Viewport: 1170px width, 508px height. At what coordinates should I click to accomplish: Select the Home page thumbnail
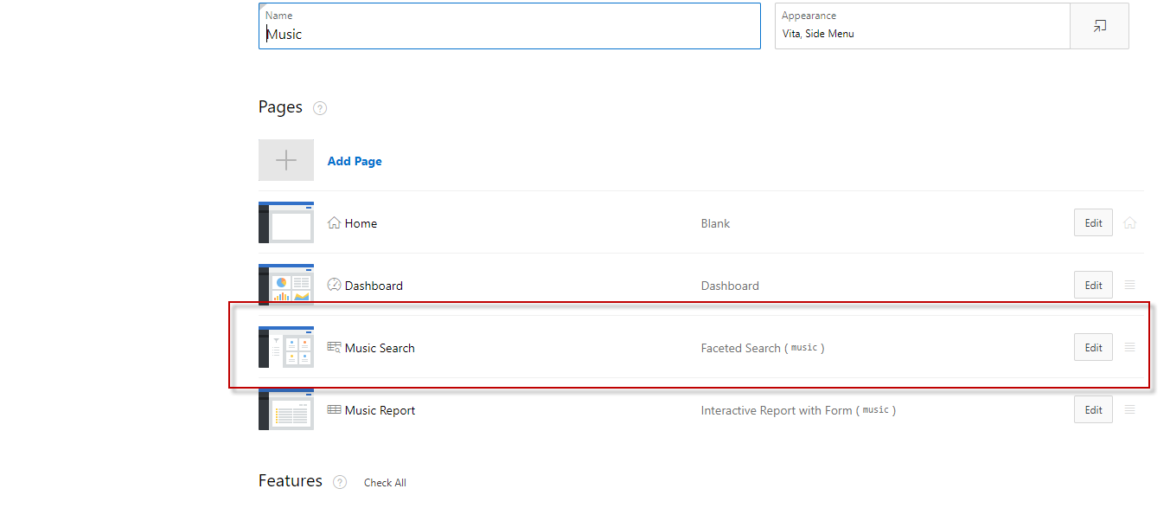click(286, 223)
